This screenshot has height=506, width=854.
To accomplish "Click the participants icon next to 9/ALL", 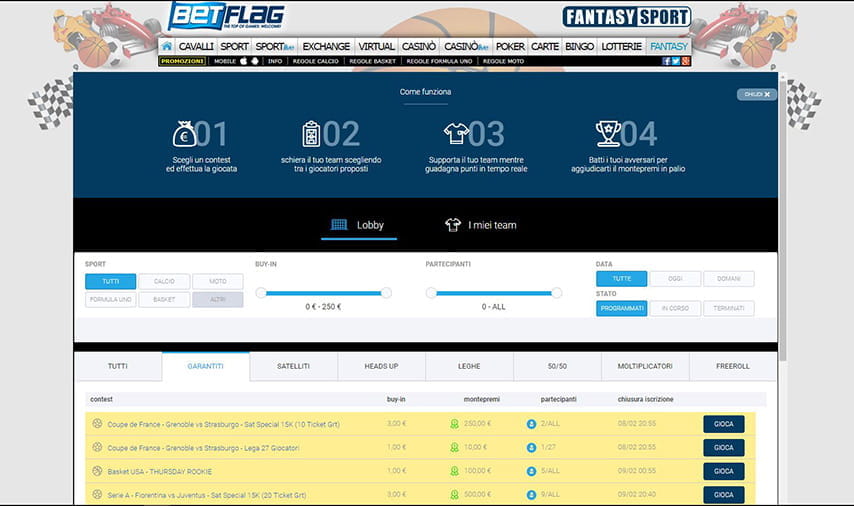I will (x=531, y=495).
